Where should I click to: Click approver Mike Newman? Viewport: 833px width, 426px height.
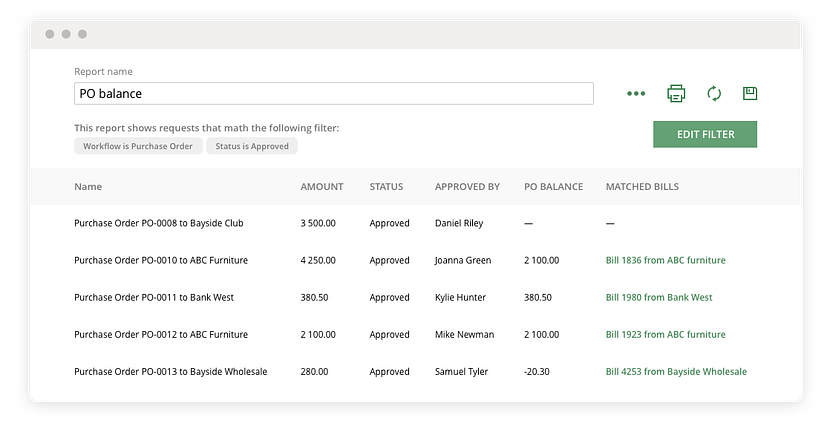click(464, 335)
